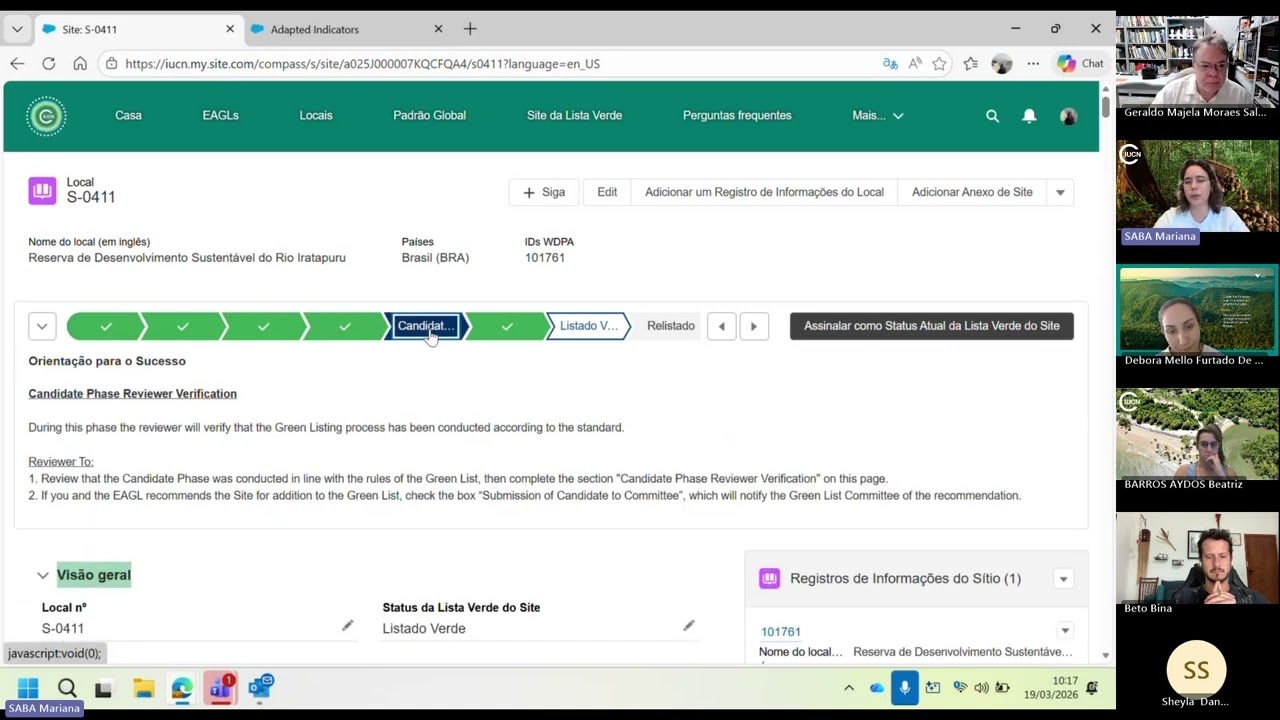Open Padrão Global navigation item
This screenshot has width=1280, height=720.
(x=429, y=116)
